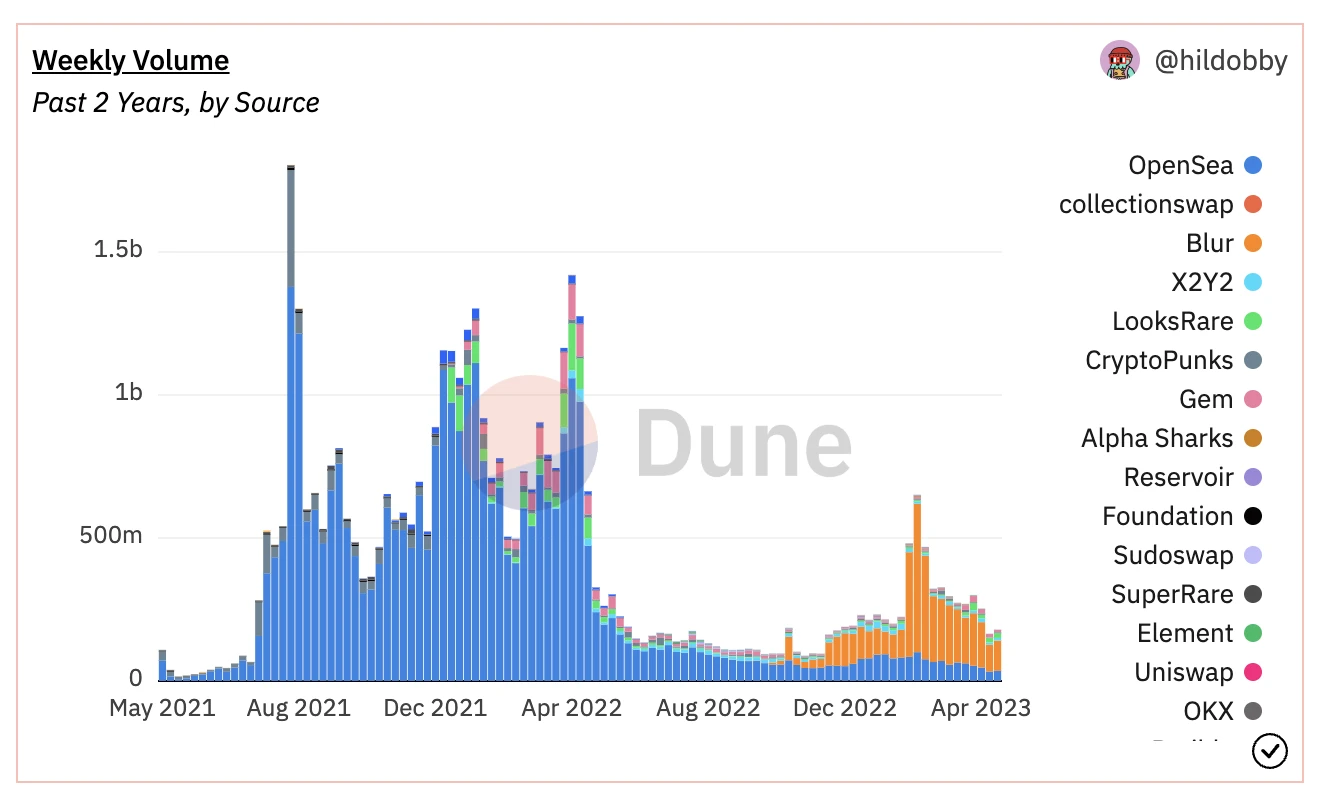Click the Gem pink legend dot

[1253, 399]
